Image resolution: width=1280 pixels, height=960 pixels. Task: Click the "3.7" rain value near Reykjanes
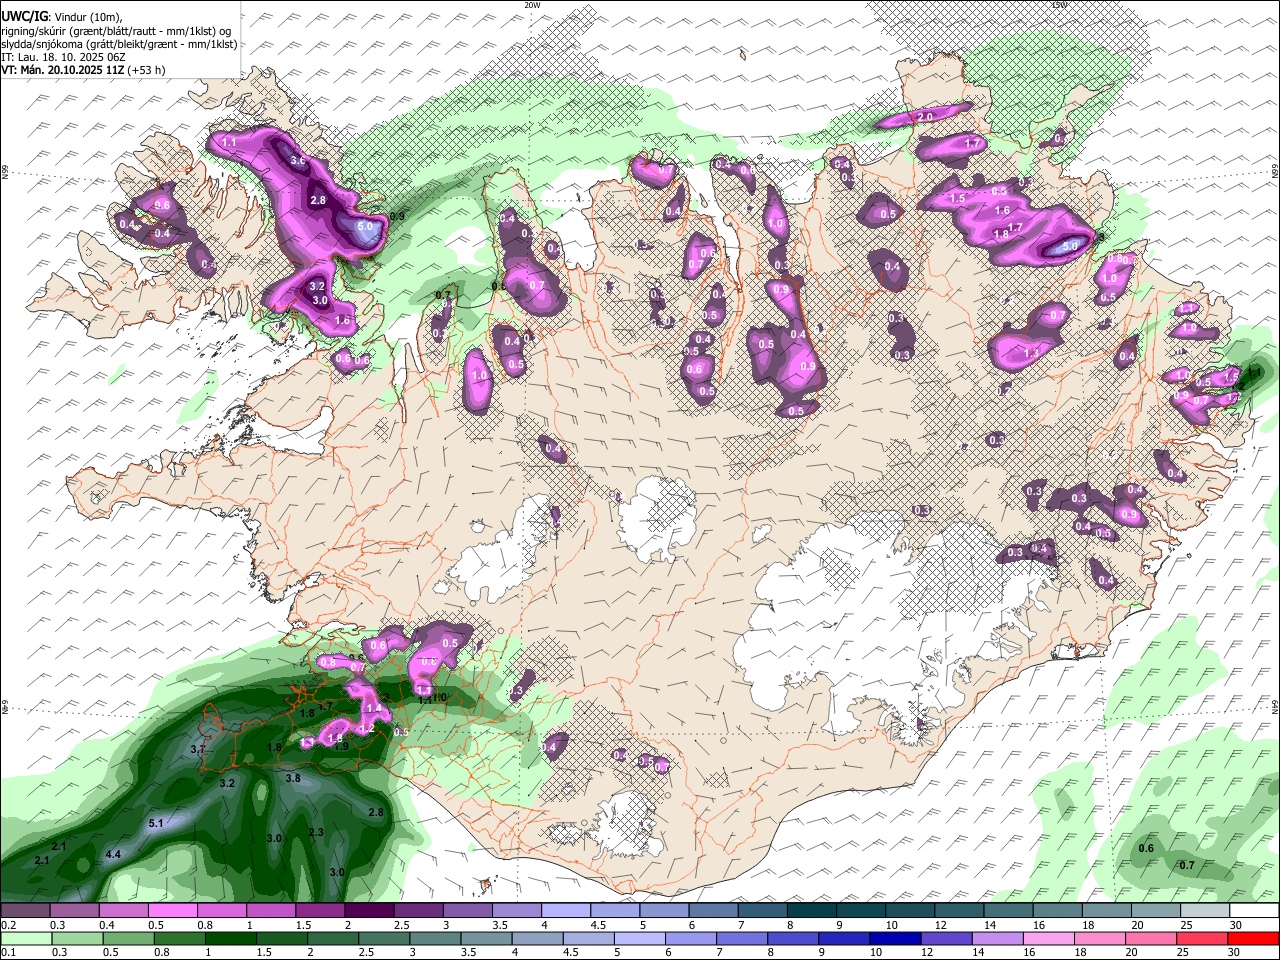[198, 749]
